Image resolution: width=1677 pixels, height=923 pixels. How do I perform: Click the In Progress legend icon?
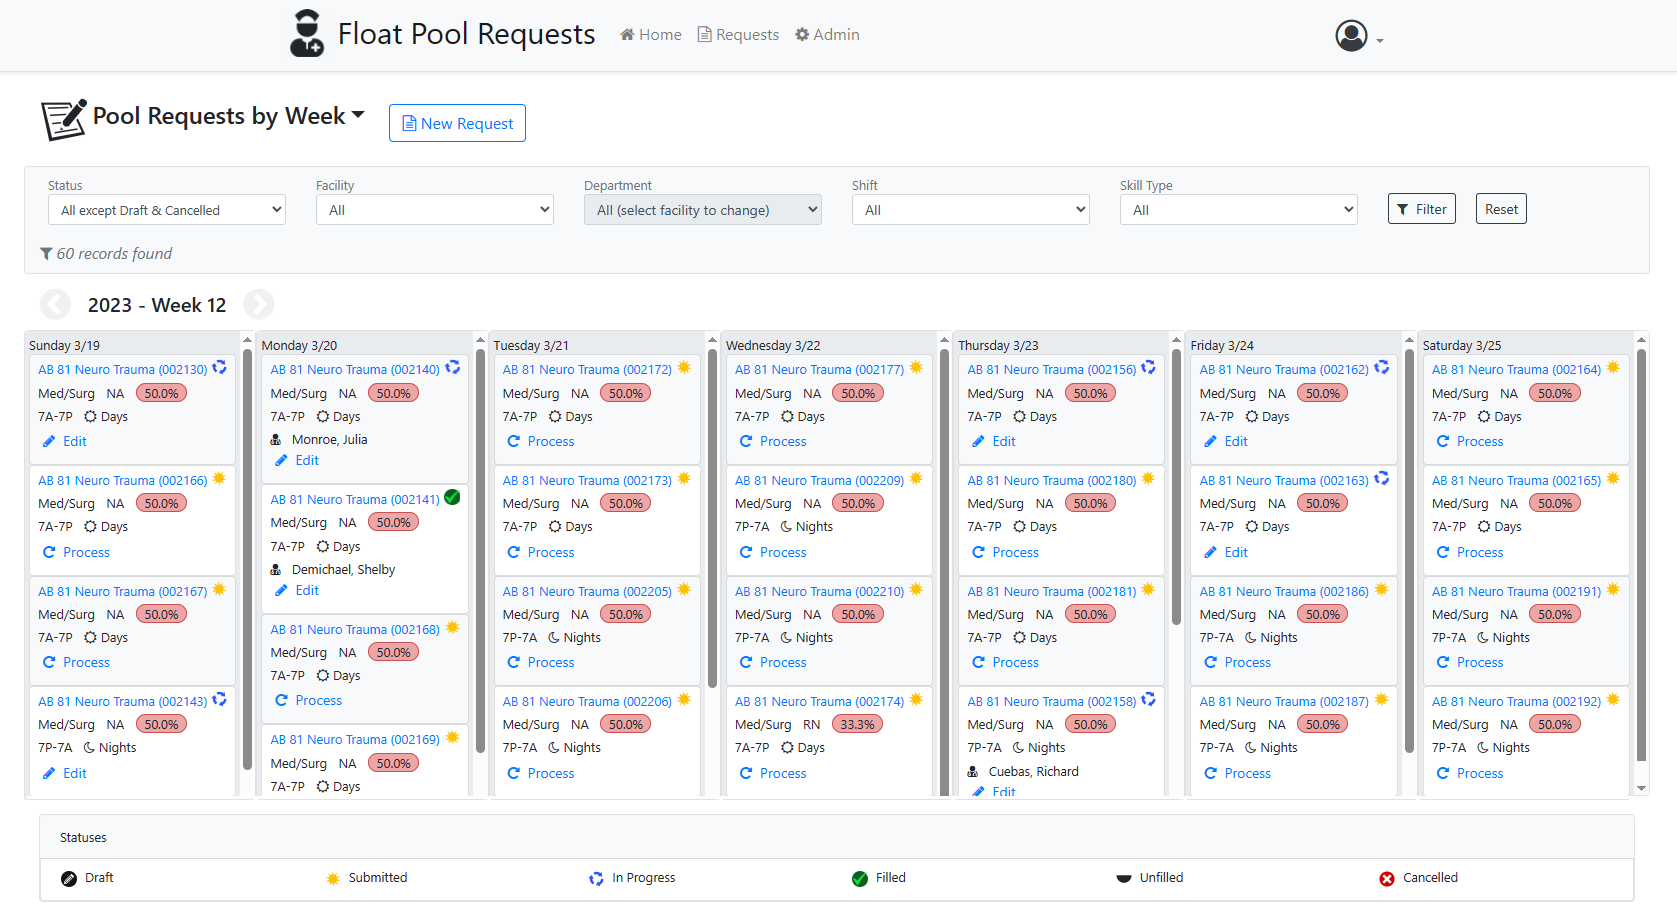[596, 879]
